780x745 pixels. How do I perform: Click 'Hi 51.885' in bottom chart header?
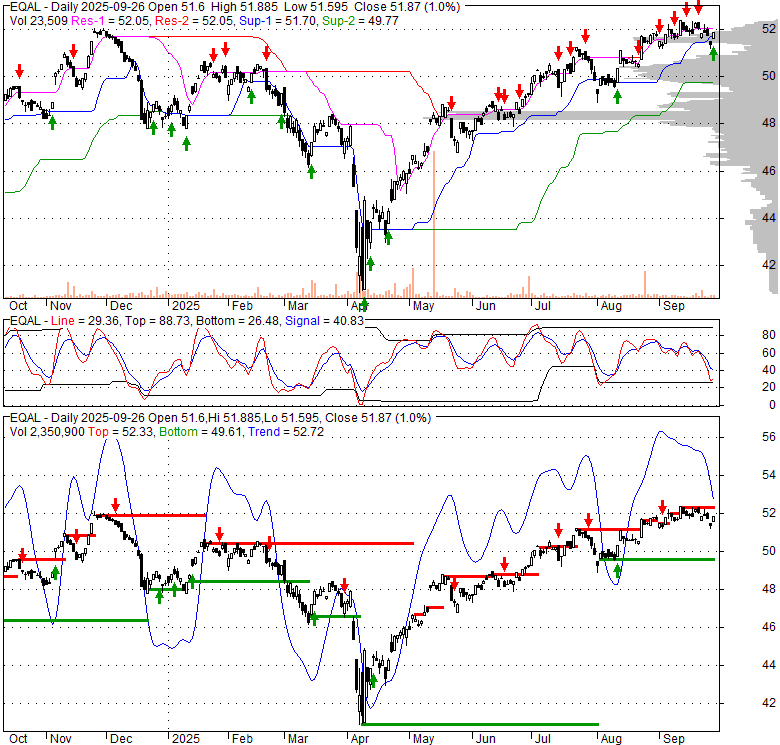coord(235,418)
